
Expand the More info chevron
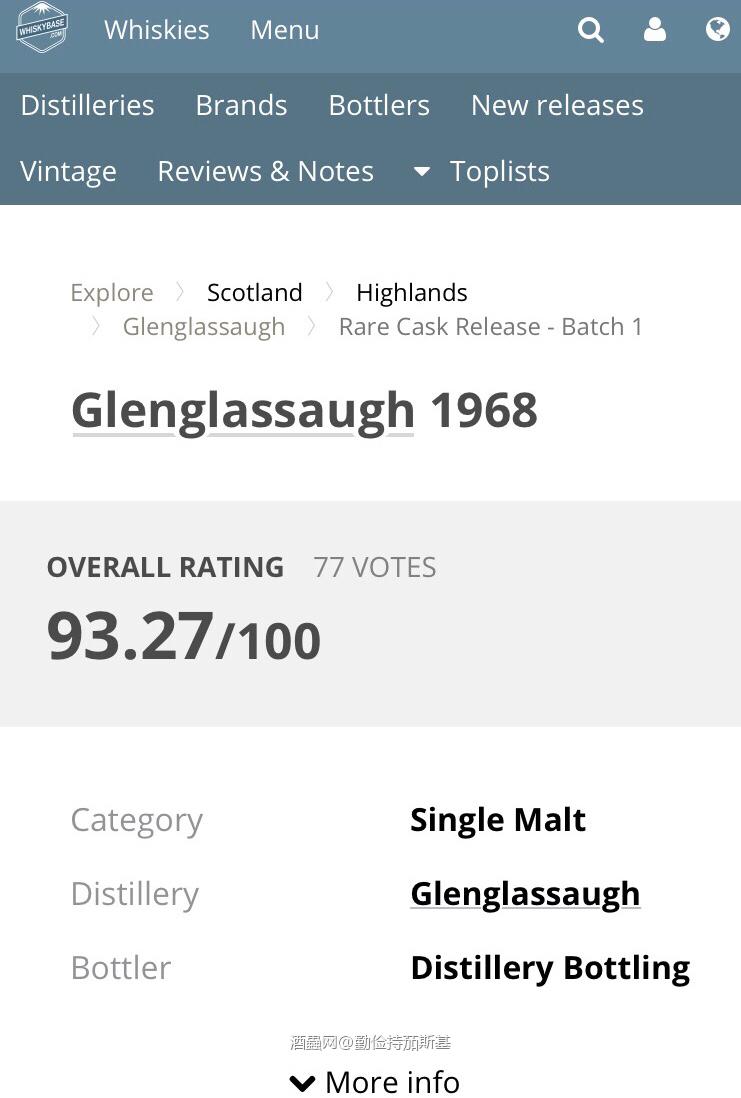[x=302, y=1082]
